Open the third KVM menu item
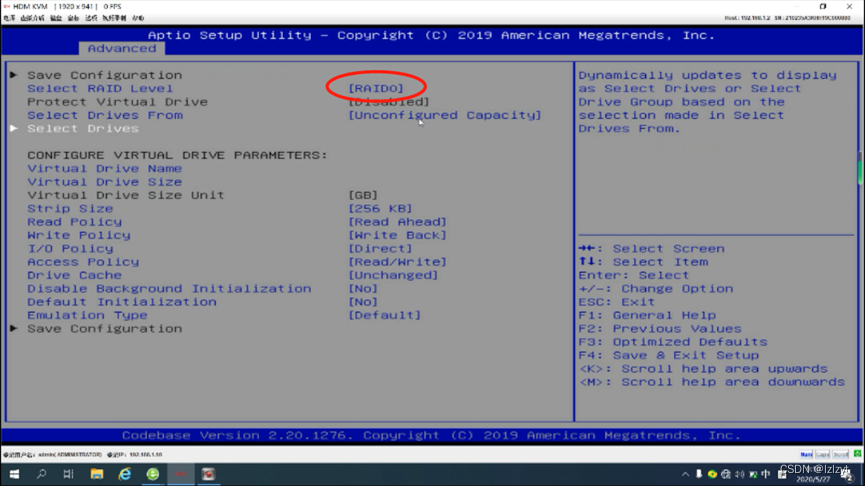The image size is (865, 486). coord(56,18)
